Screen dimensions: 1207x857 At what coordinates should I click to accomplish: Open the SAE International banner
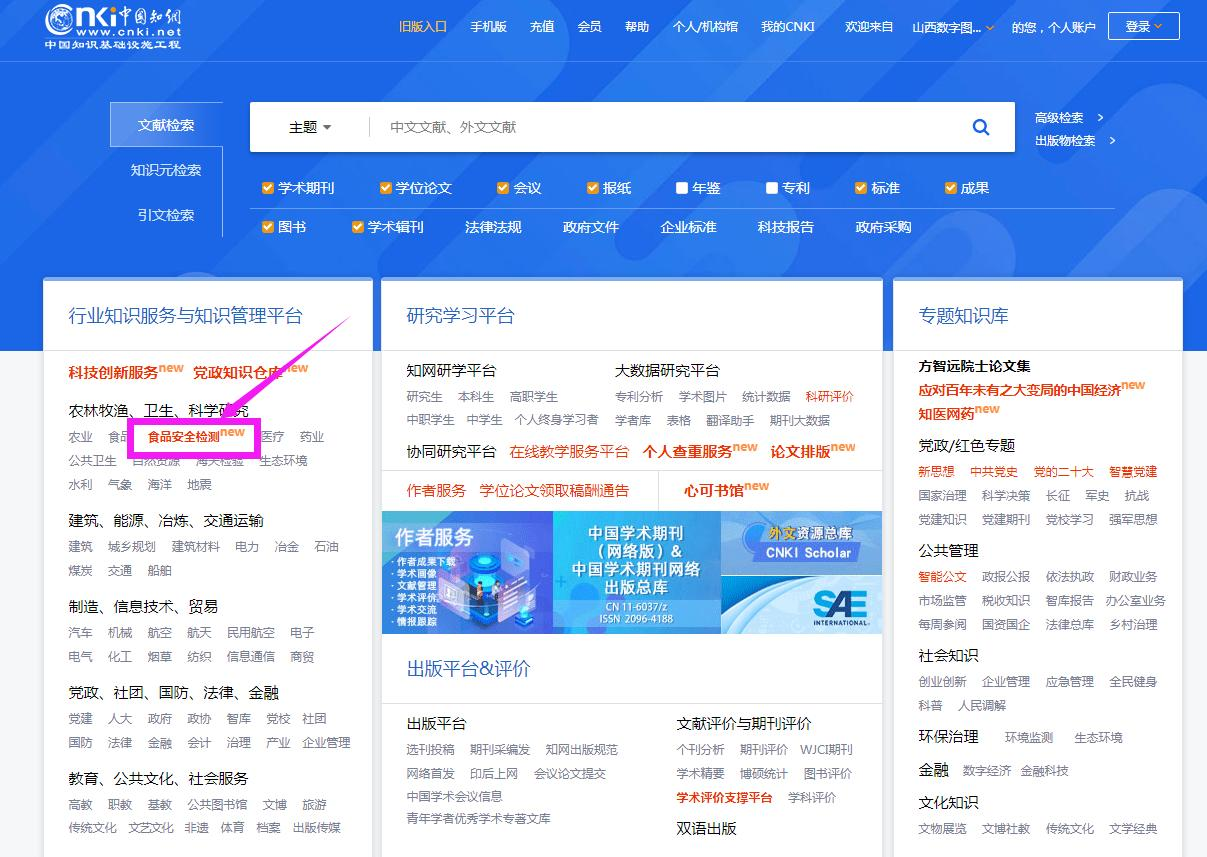(x=801, y=604)
